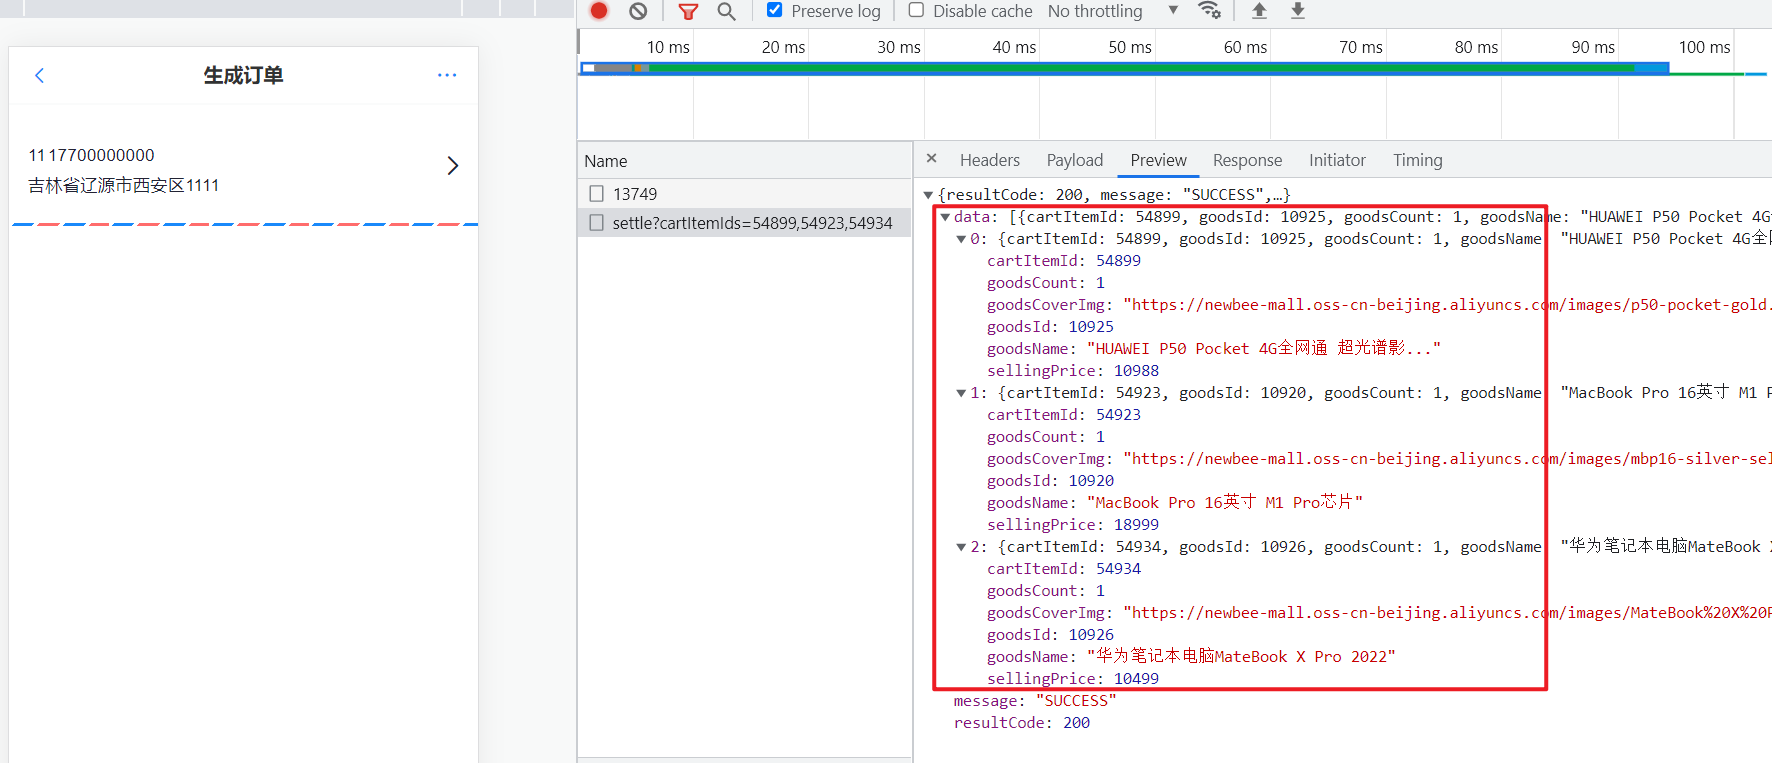Click resultCode: 200 line at bottom
Image resolution: width=1772 pixels, height=763 pixels.
pos(1022,723)
